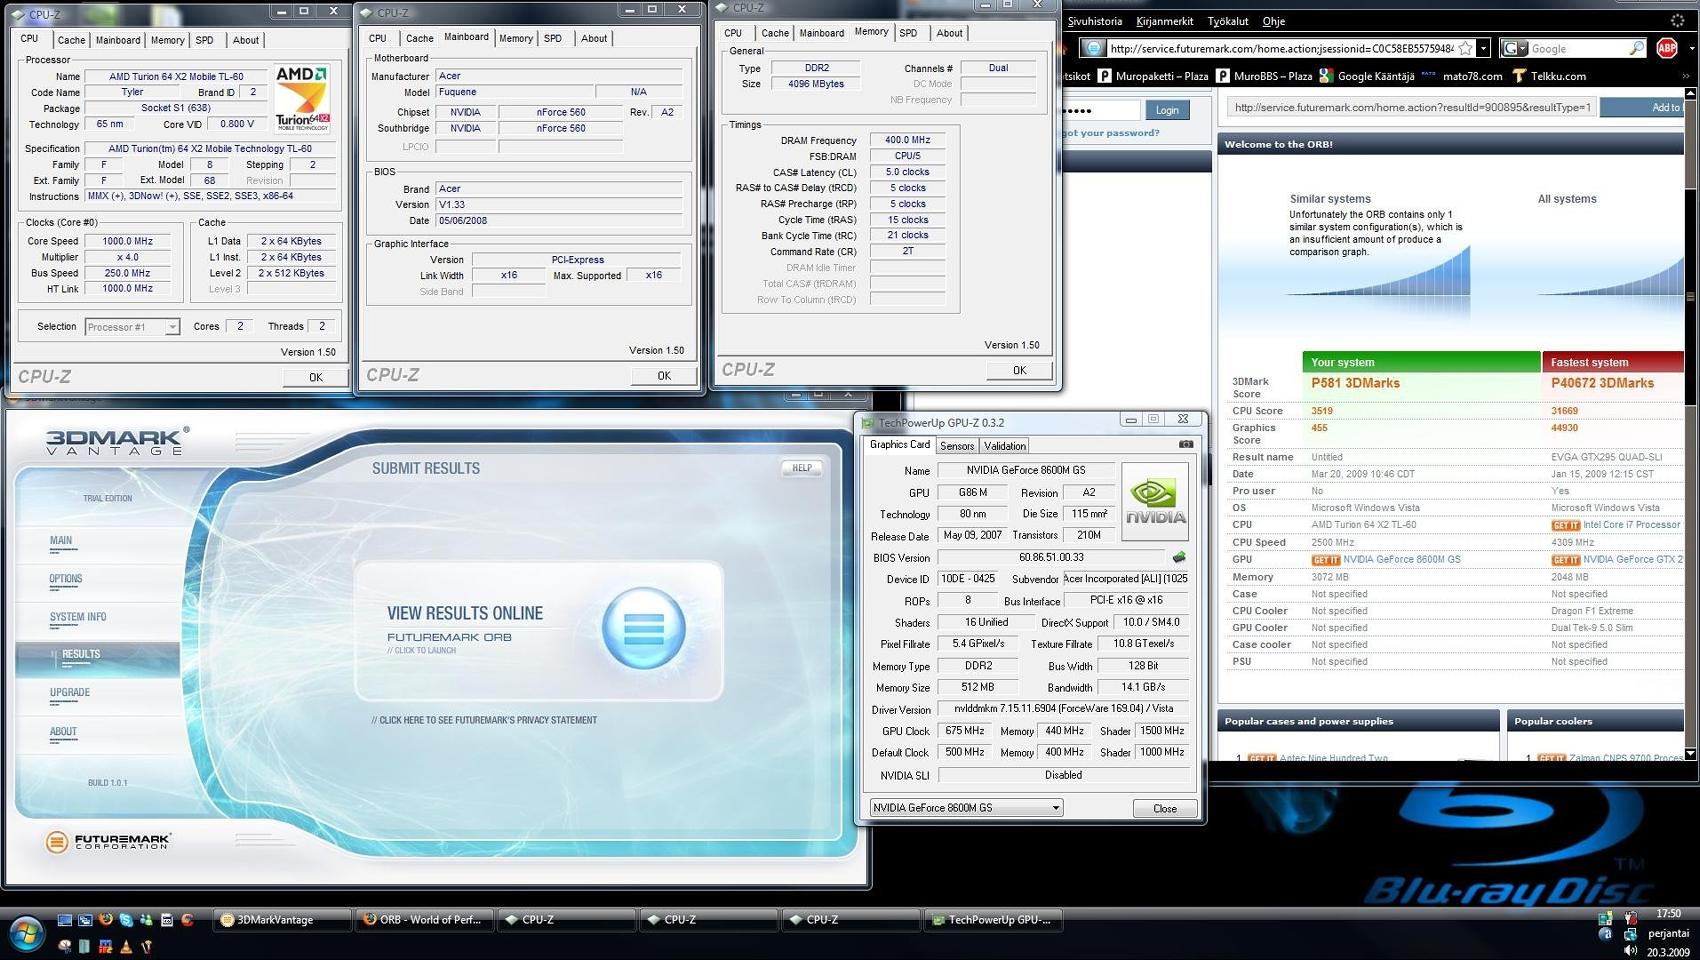Click the Futuremark Corporation logo
The width and height of the screenshot is (1700, 960).
(x=108, y=842)
